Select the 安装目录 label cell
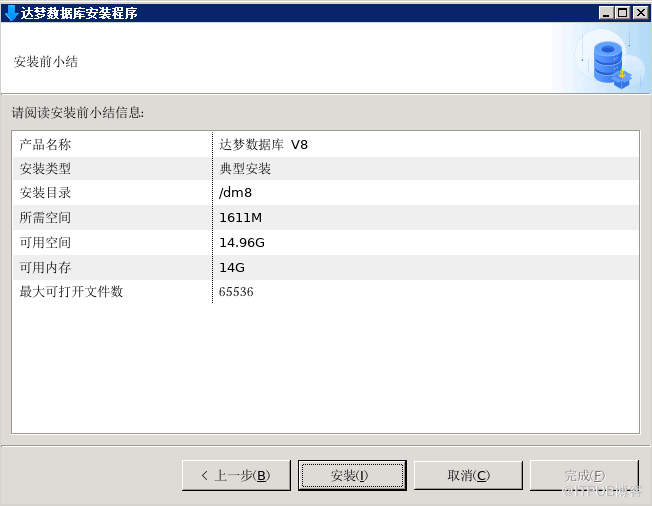Image resolution: width=652 pixels, height=506 pixels. 45,193
